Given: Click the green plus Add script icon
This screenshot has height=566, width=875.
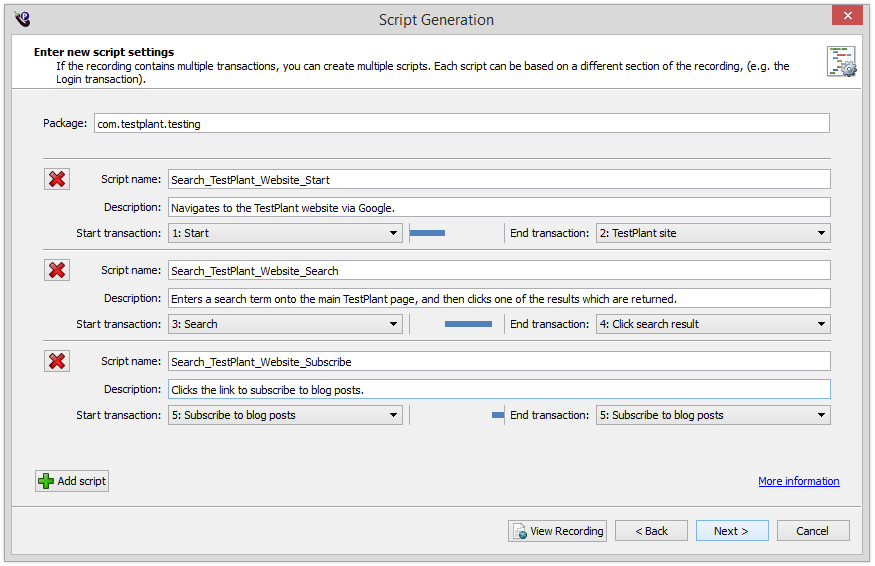Looking at the screenshot, I should click(46, 481).
